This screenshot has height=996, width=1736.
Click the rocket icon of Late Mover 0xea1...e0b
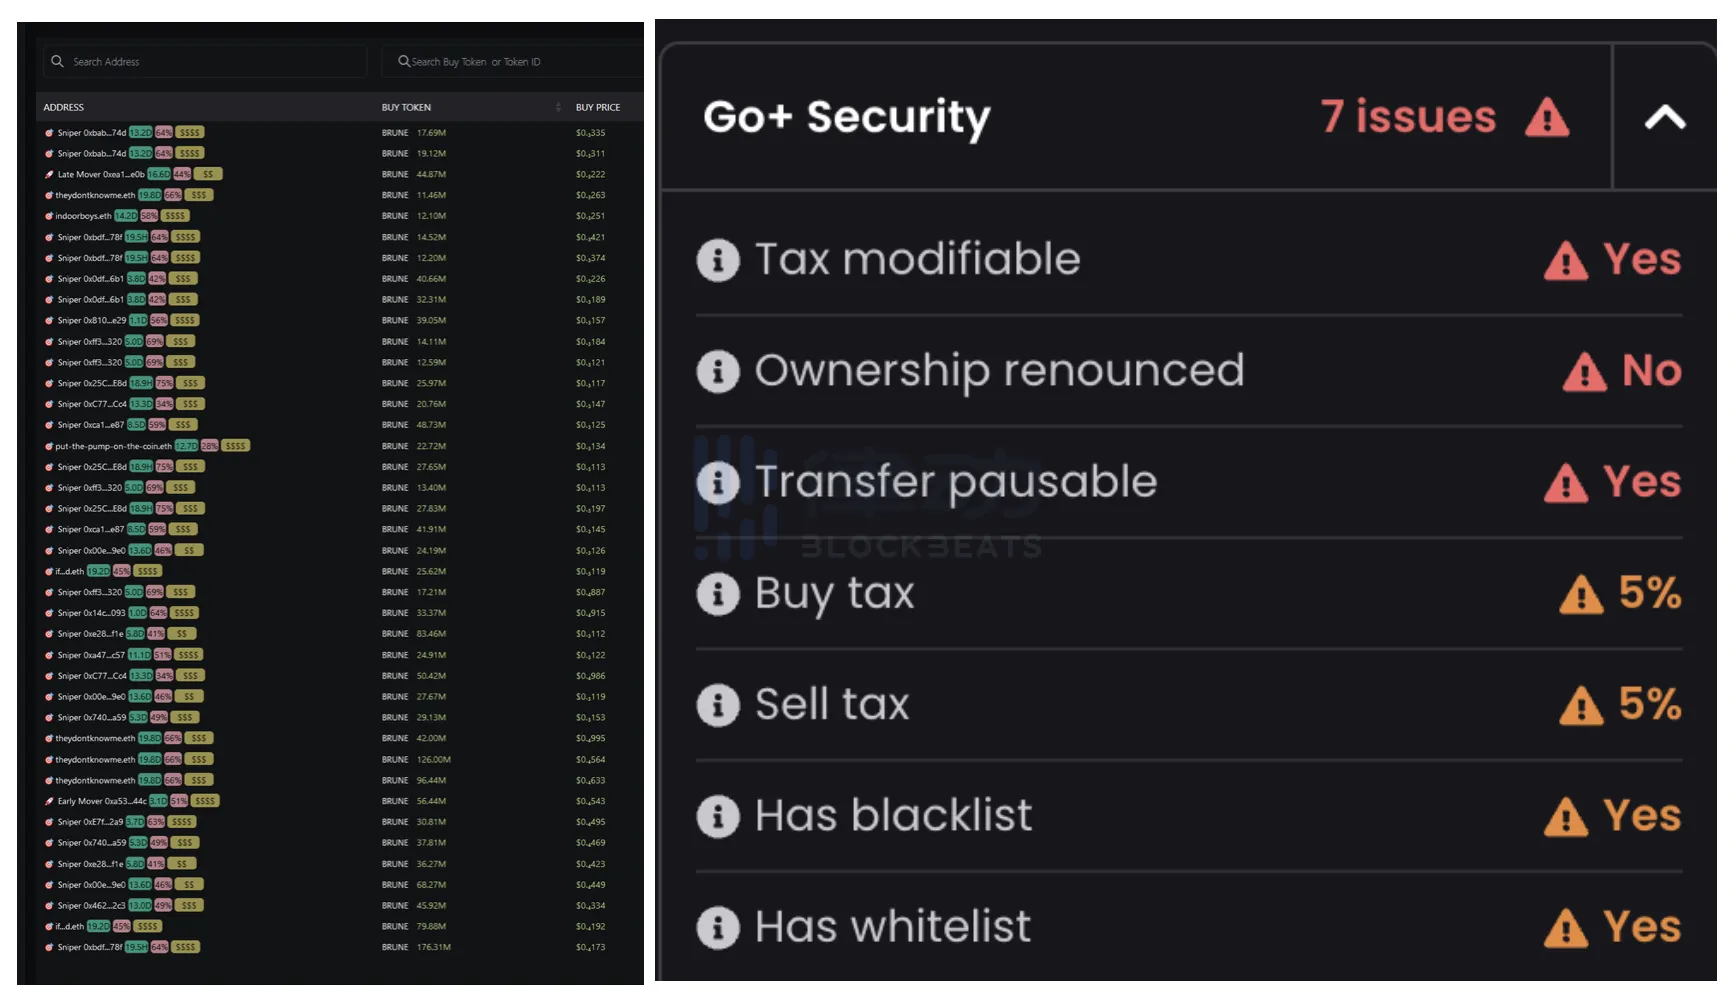(49, 174)
